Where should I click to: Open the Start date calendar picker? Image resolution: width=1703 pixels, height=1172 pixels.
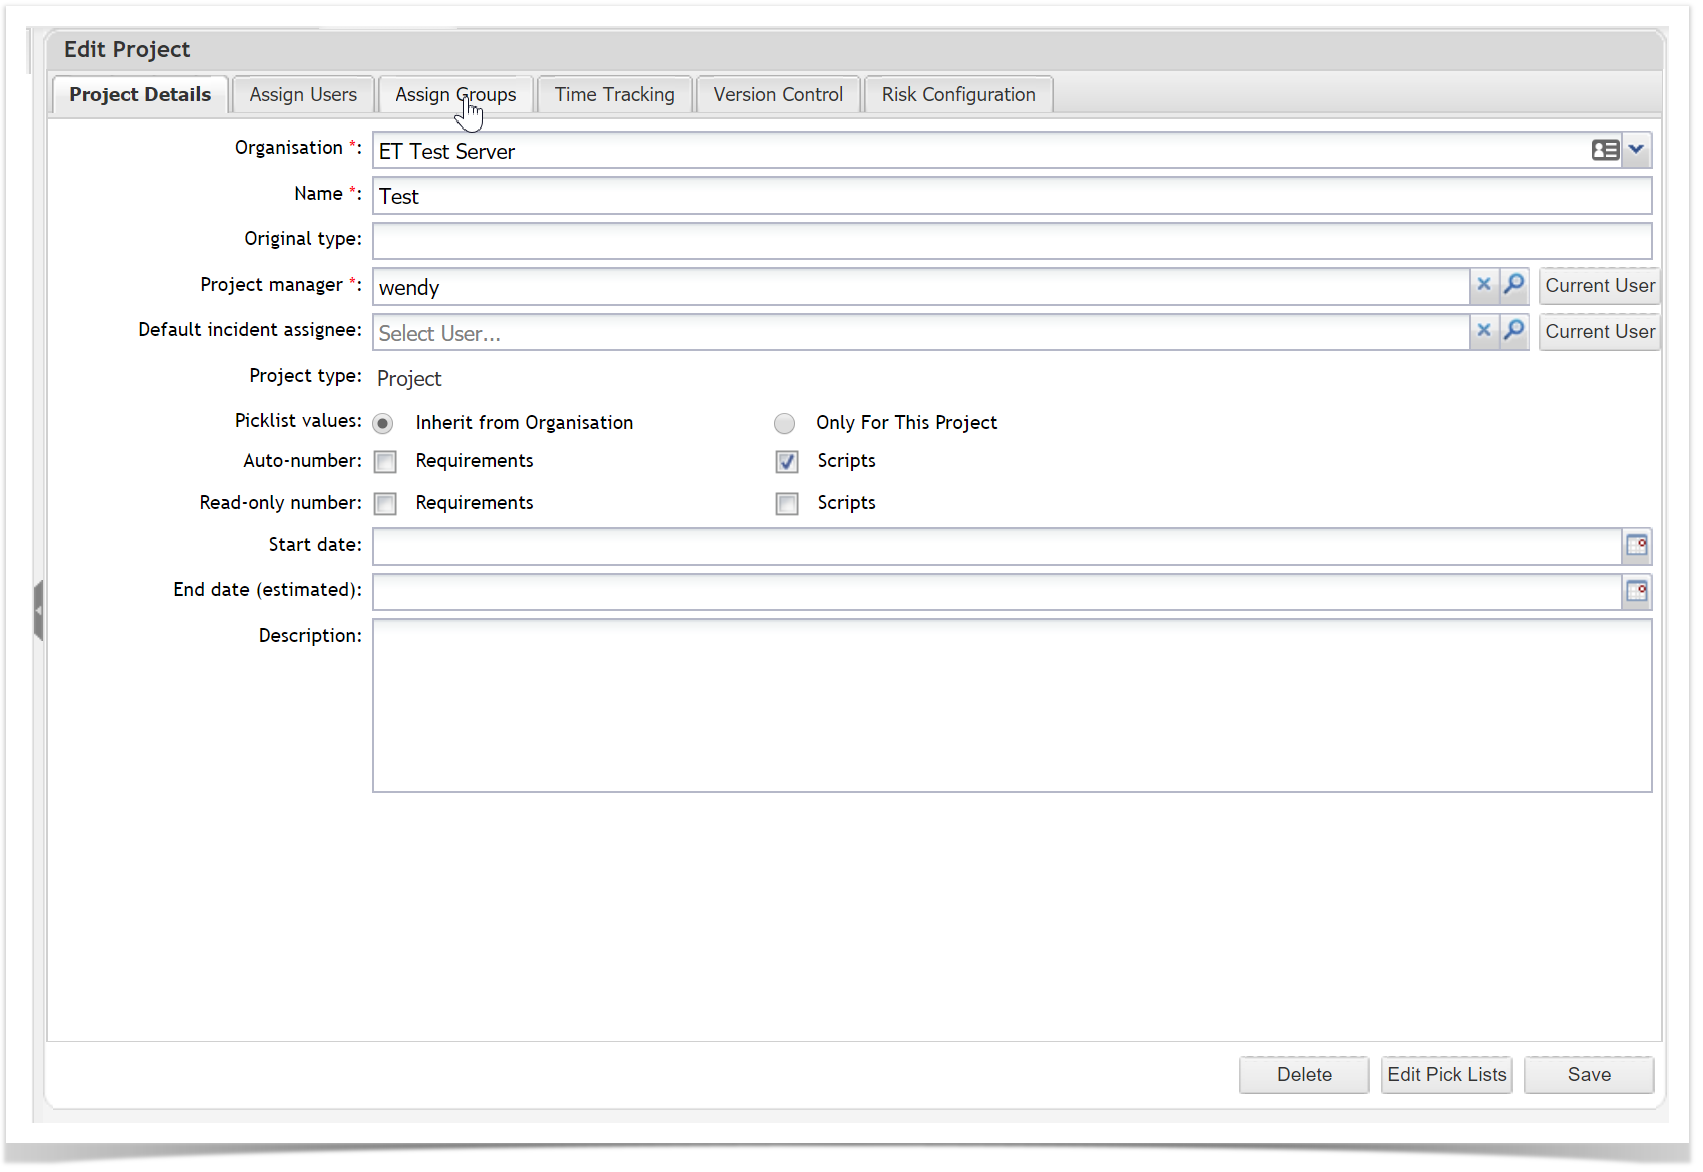pos(1636,546)
